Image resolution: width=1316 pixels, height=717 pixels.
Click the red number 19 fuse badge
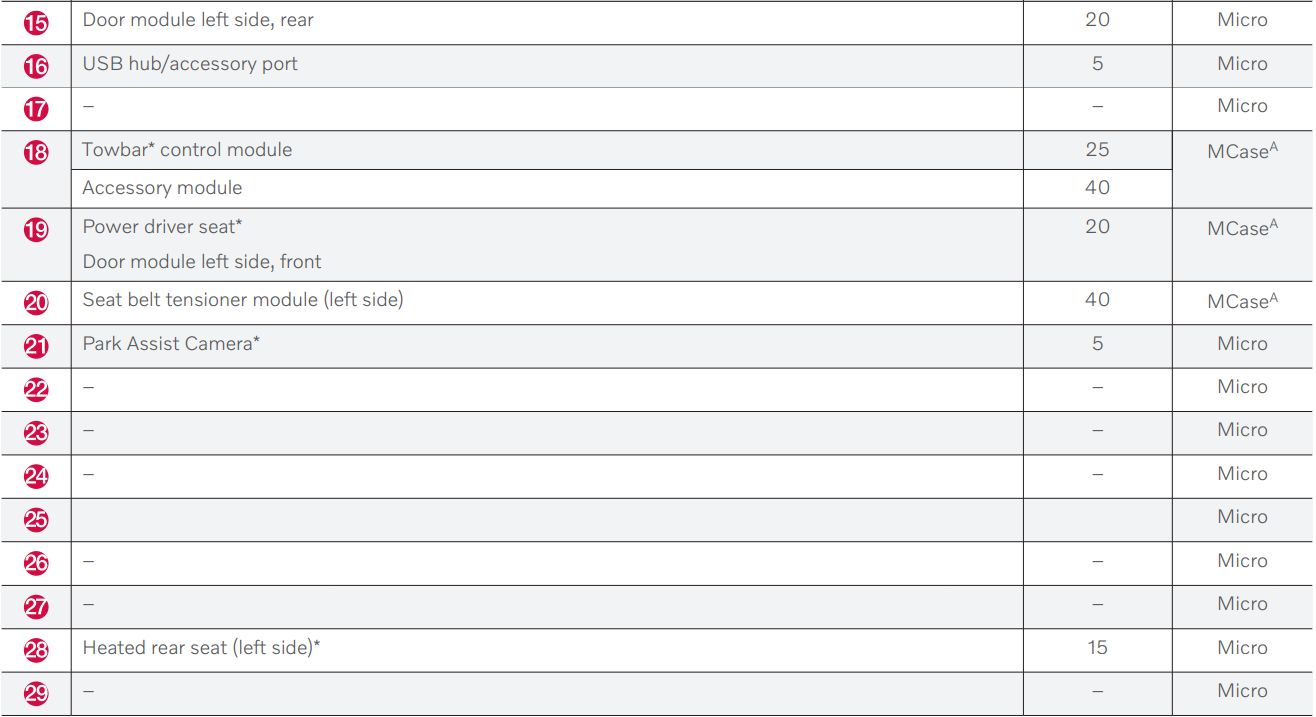(36, 230)
